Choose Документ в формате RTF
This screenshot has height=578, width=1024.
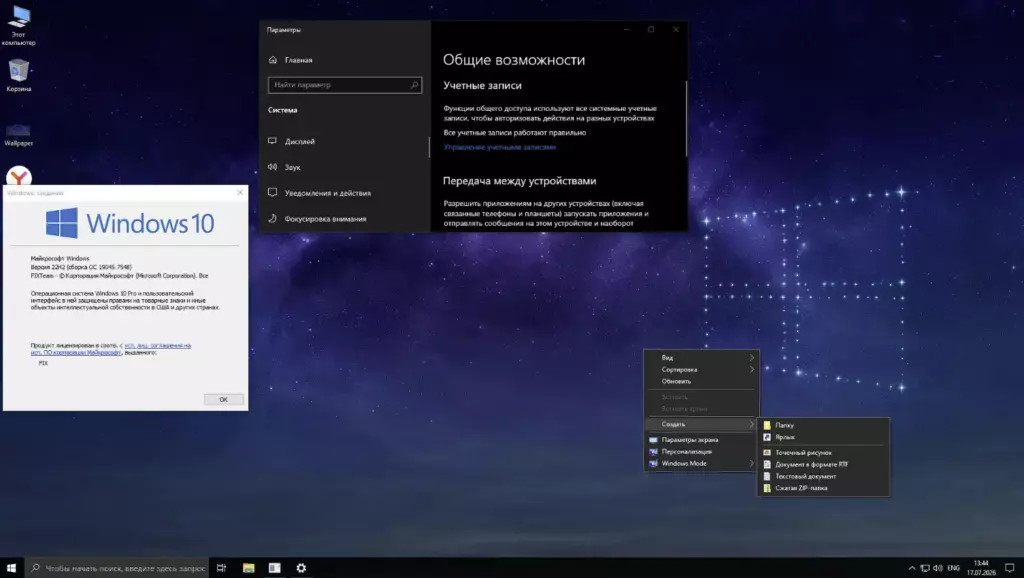[x=824, y=464]
